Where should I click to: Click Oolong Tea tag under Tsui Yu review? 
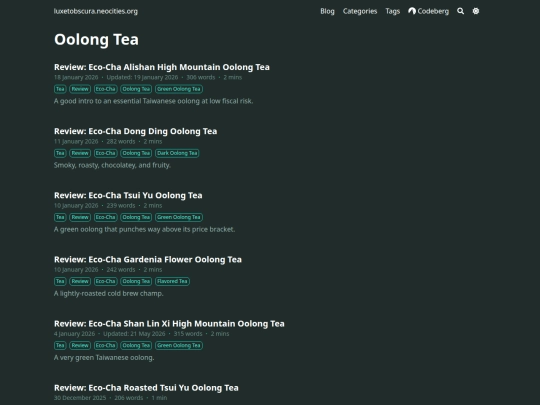[x=136, y=217]
